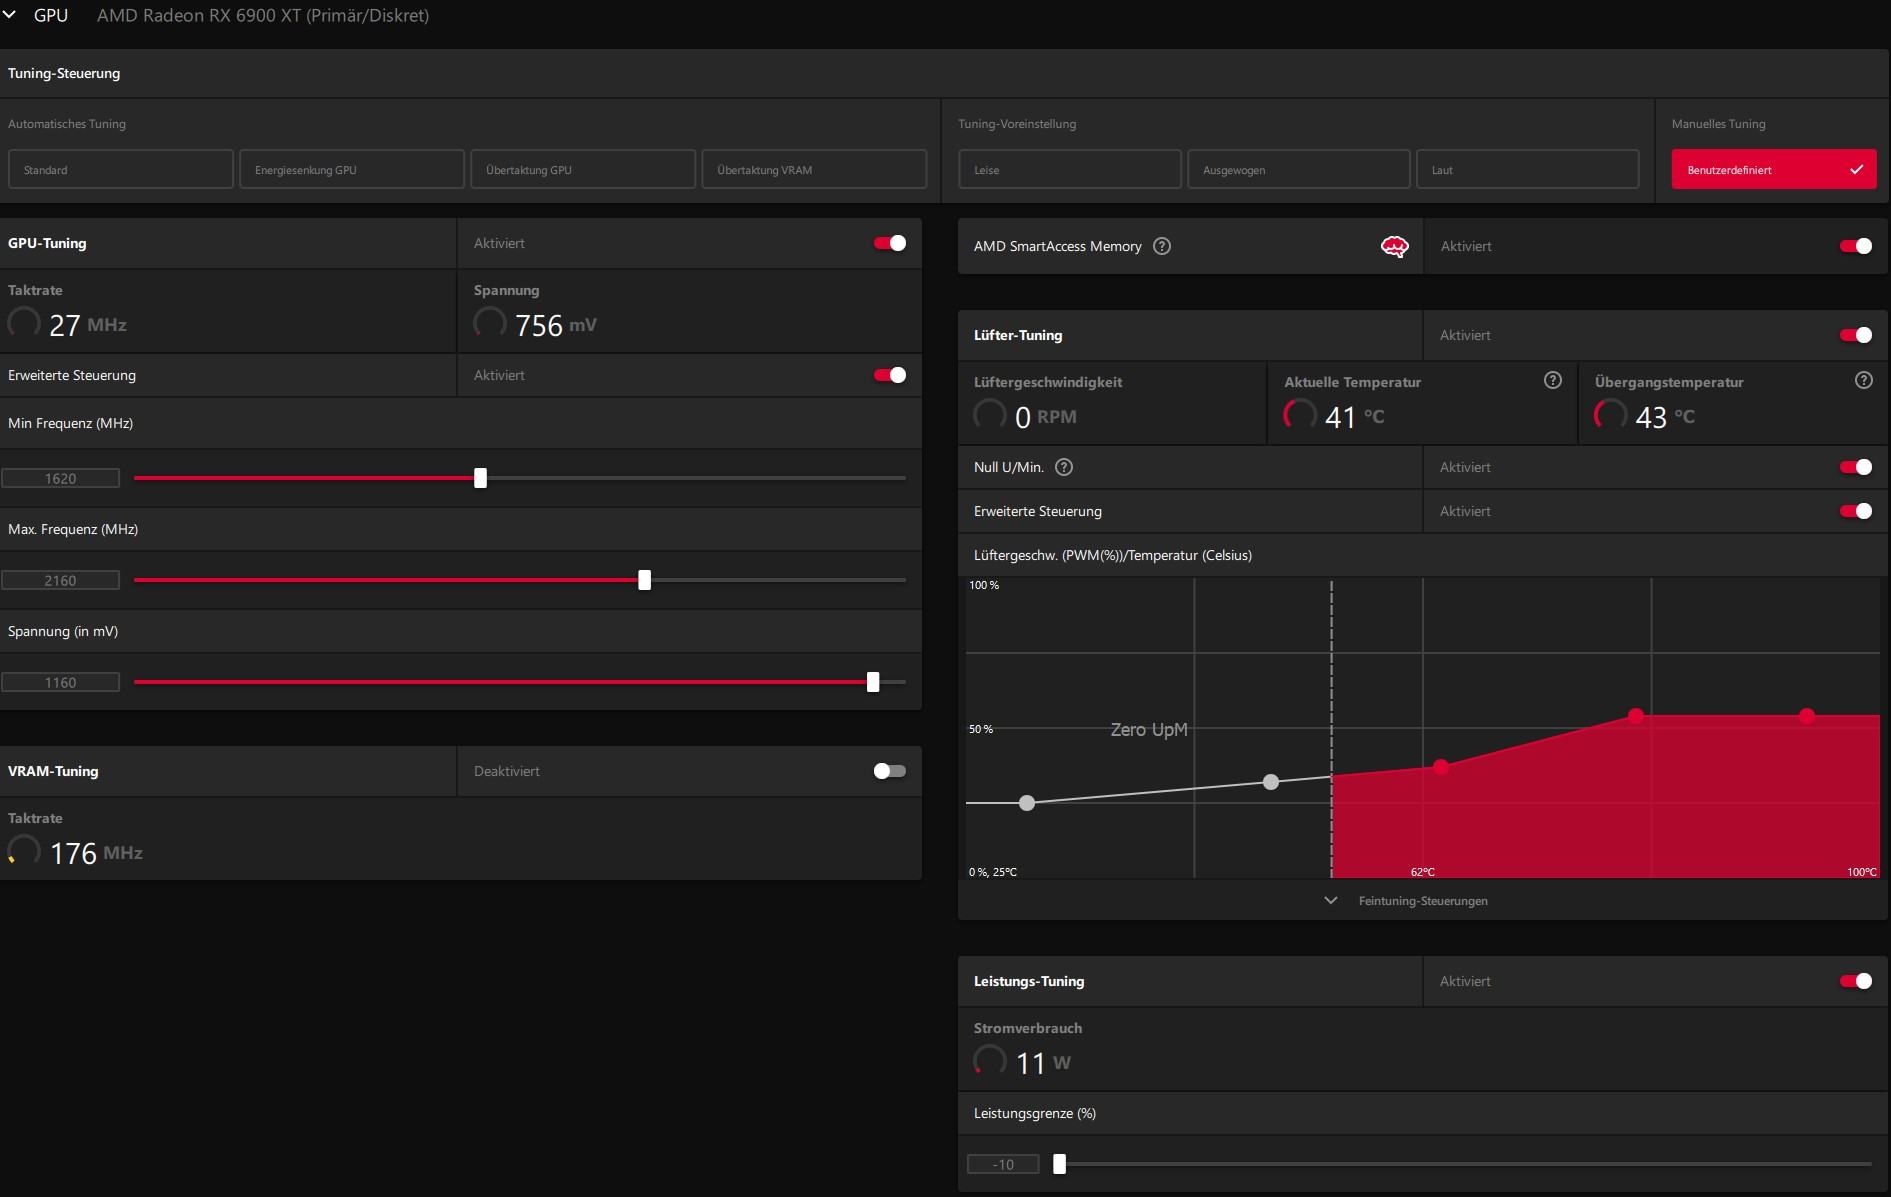Screen dimensions: 1891x1197
Task: Open help for Null U/Min.
Action: point(1064,467)
